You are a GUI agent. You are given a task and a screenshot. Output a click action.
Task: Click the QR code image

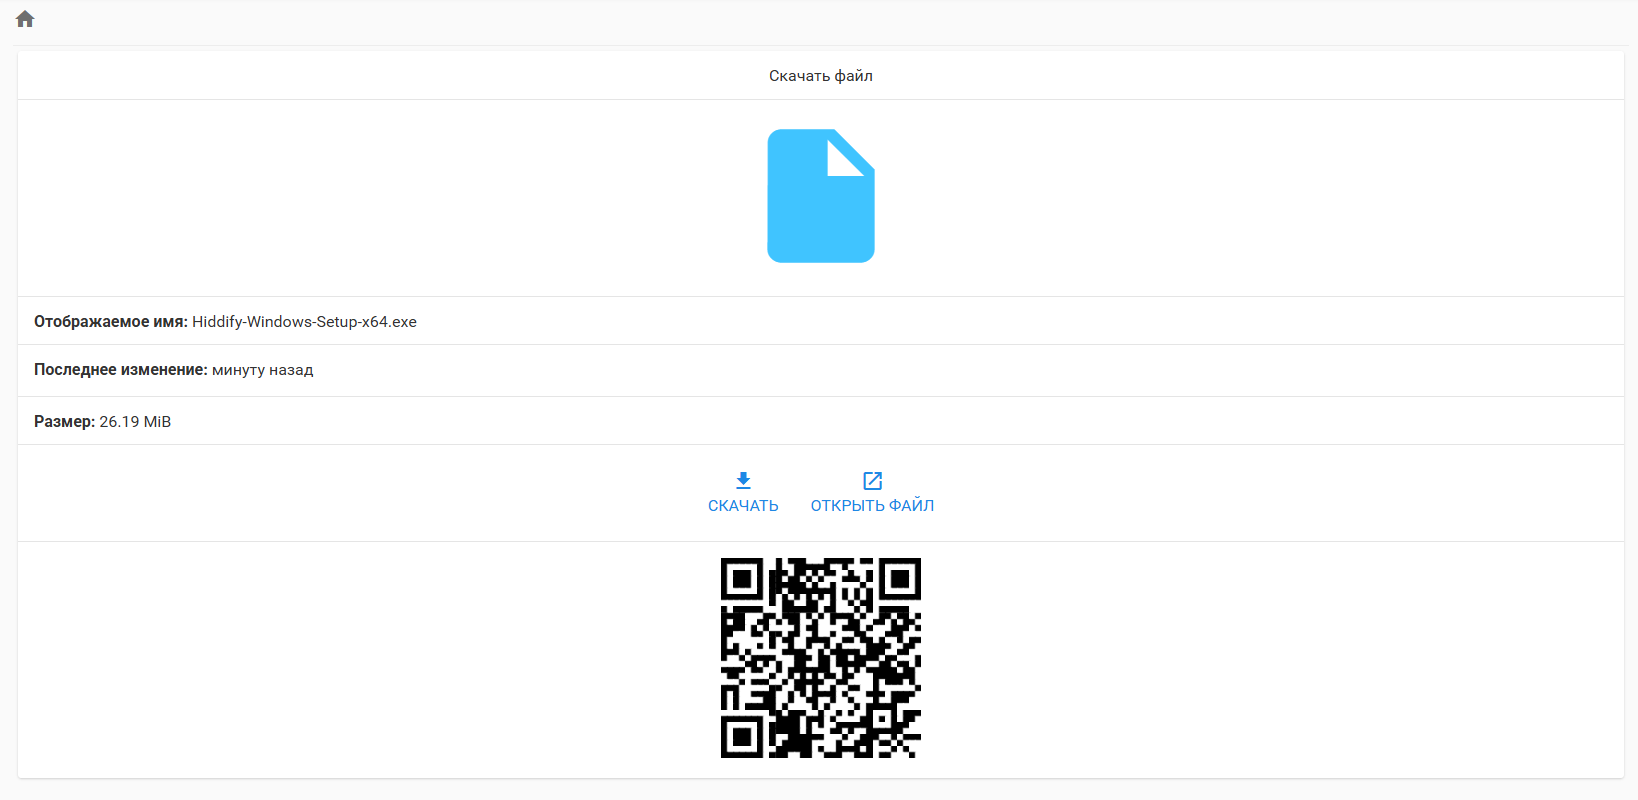821,658
